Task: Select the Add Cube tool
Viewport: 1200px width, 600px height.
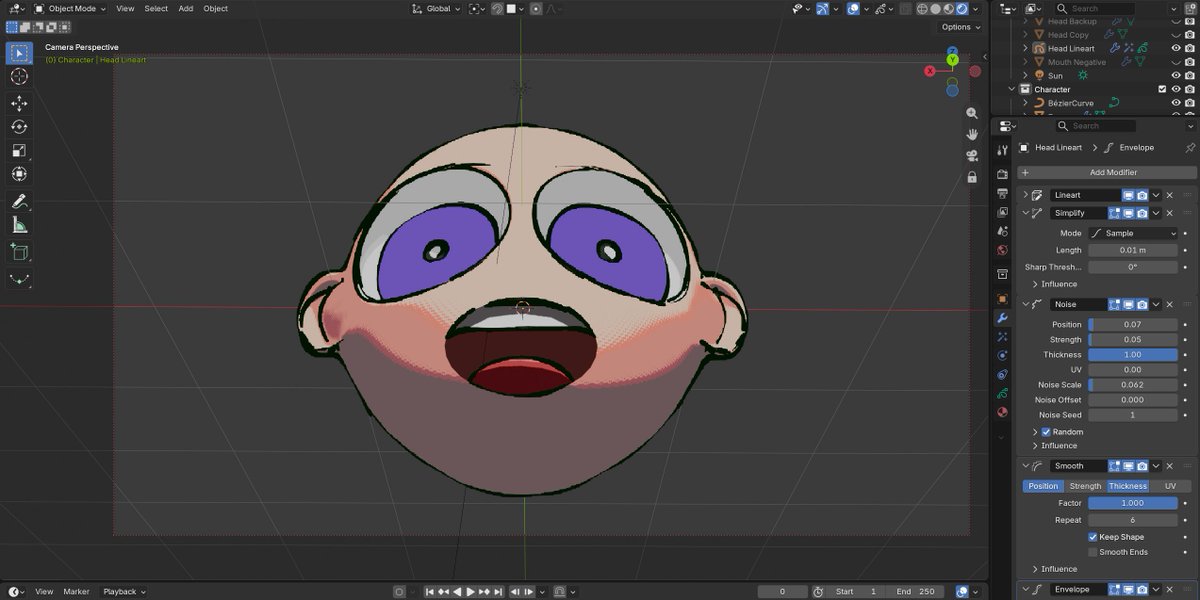Action: [19, 252]
